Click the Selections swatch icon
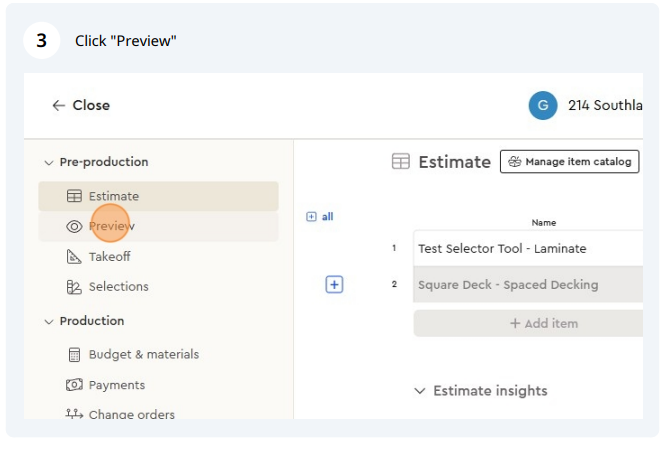 pyautogui.click(x=74, y=287)
